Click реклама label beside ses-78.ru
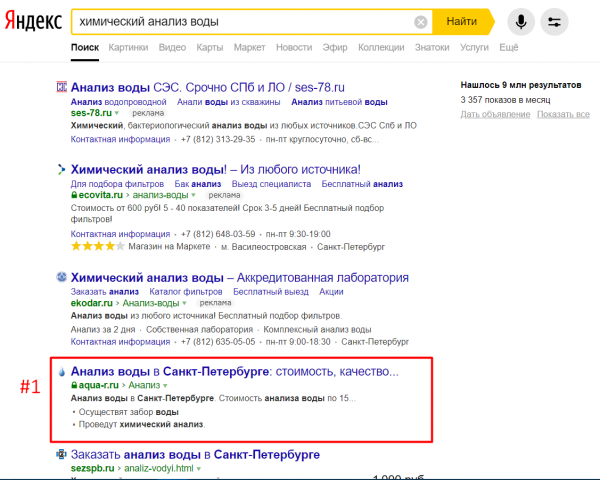Viewport: 600px width, 480px height. point(148,113)
